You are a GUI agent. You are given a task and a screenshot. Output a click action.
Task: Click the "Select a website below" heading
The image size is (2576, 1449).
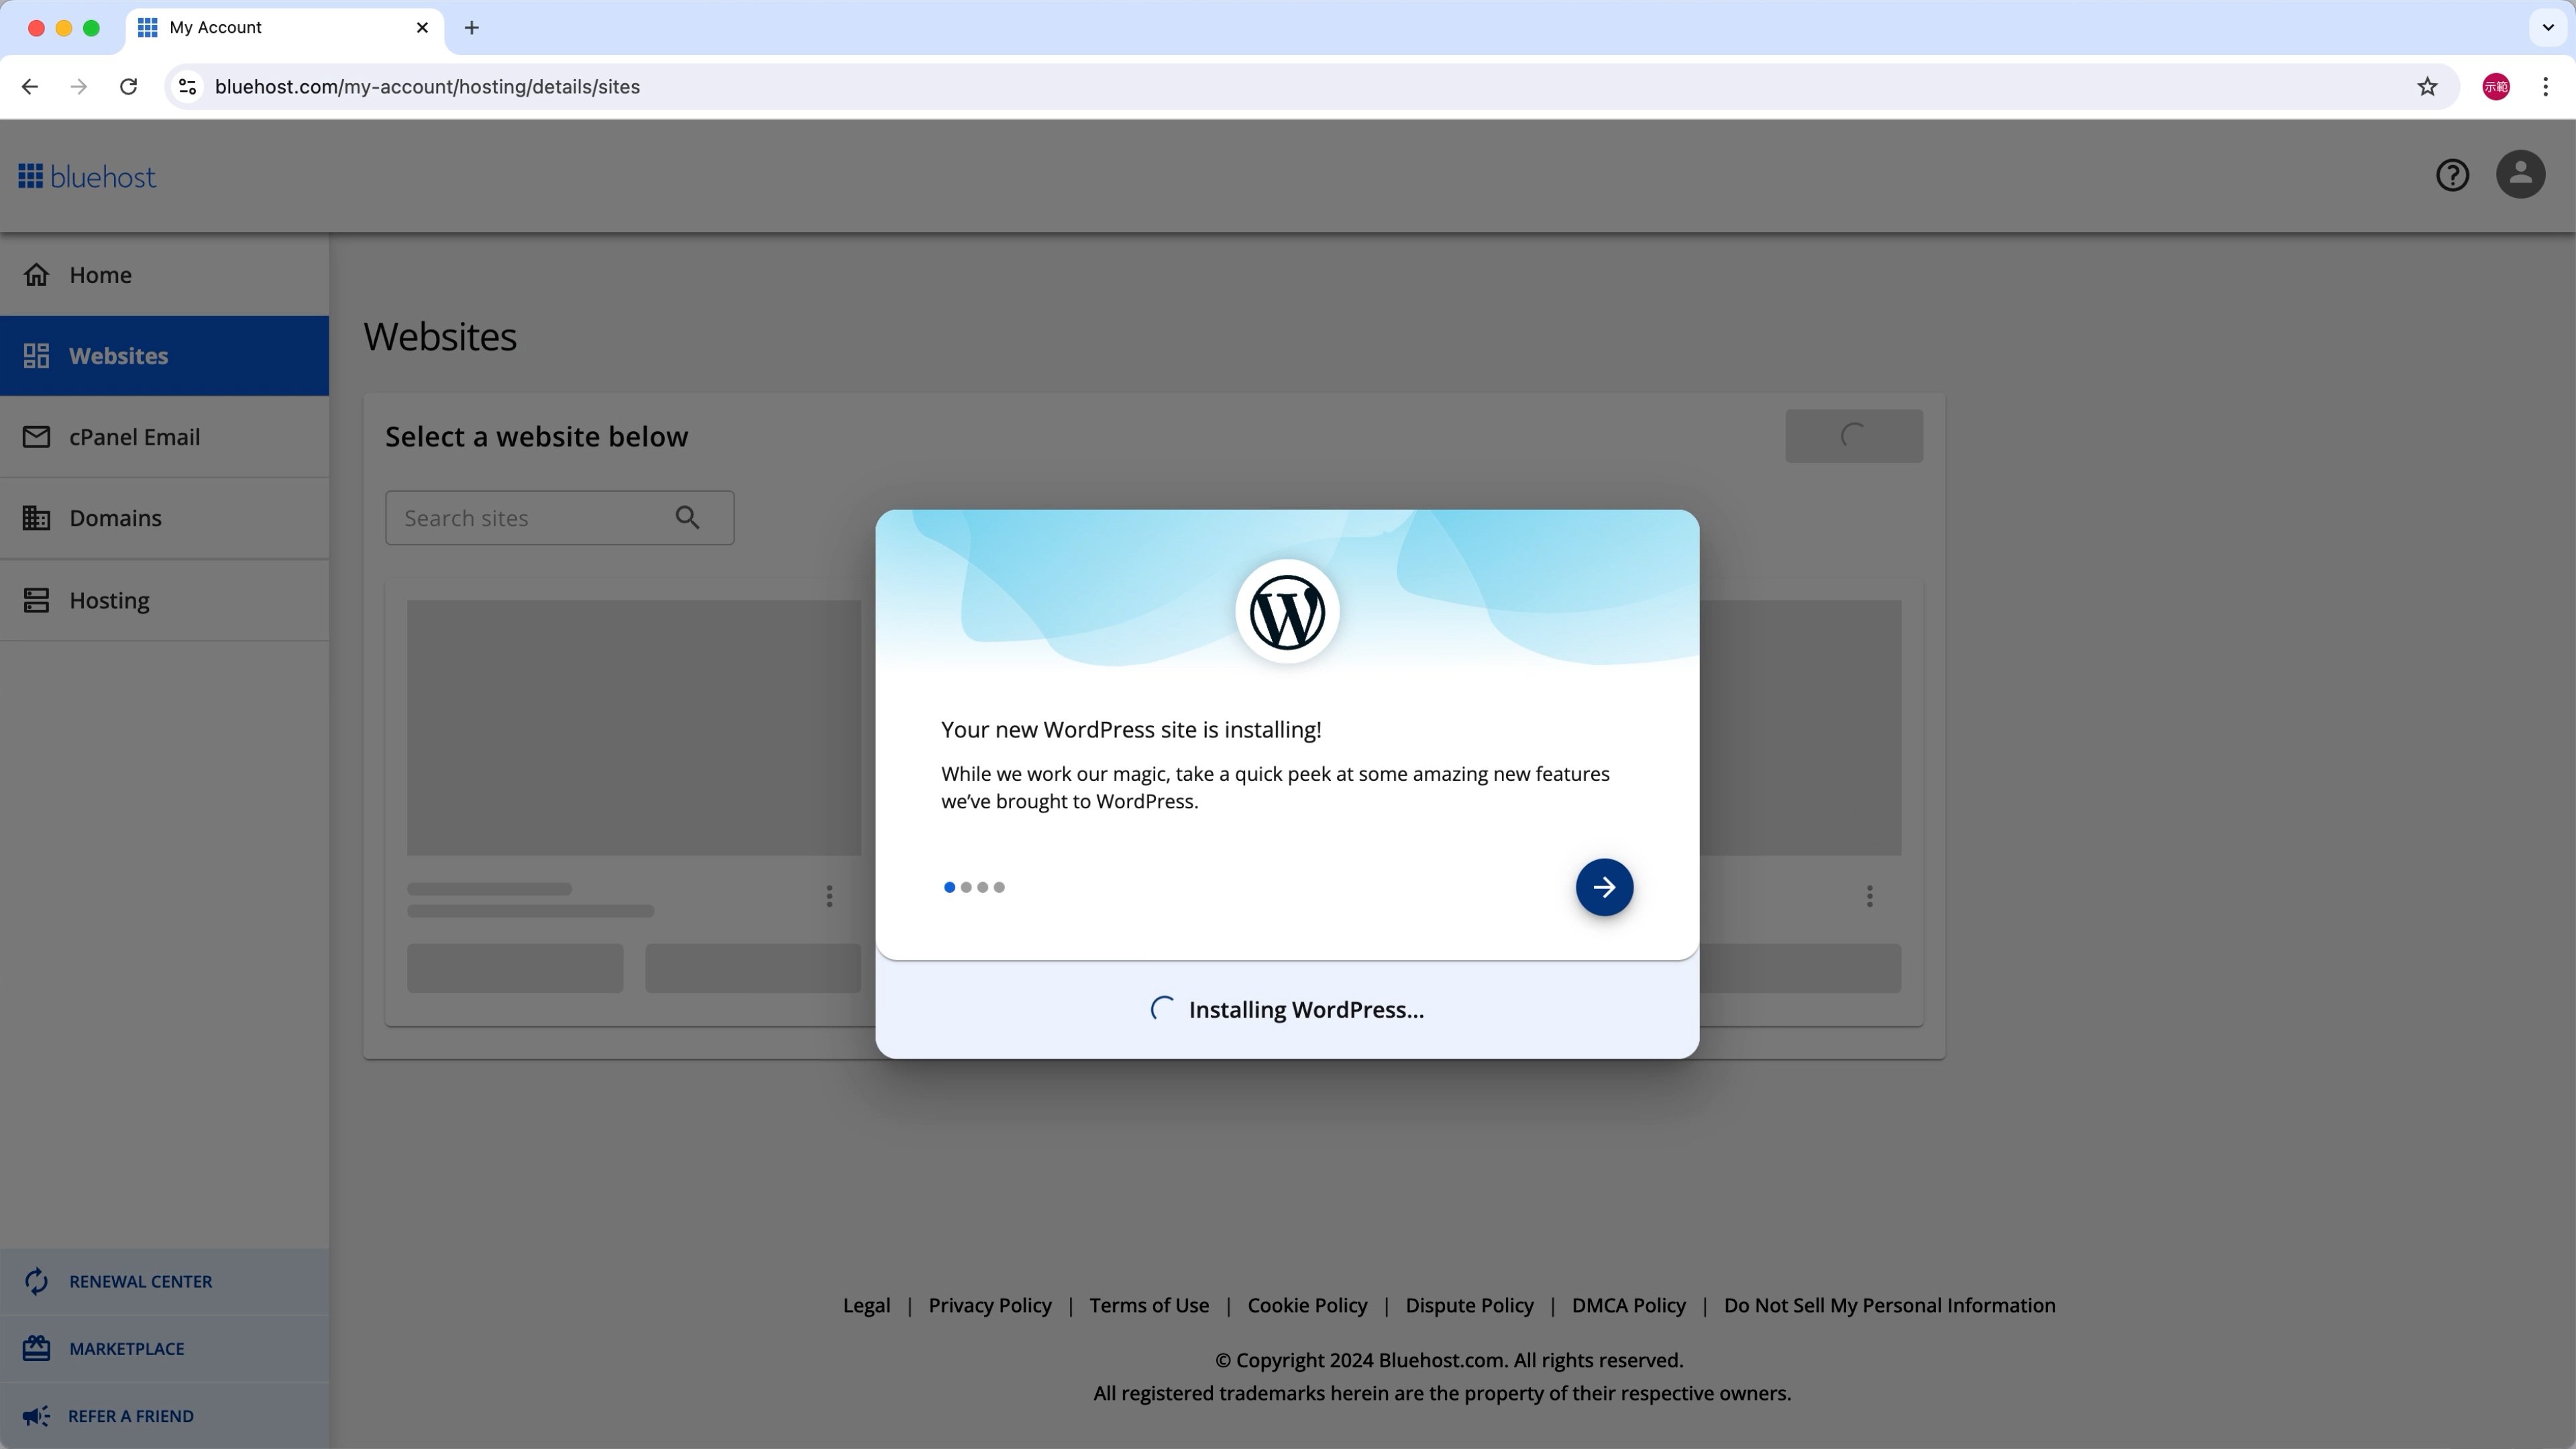click(536, 437)
